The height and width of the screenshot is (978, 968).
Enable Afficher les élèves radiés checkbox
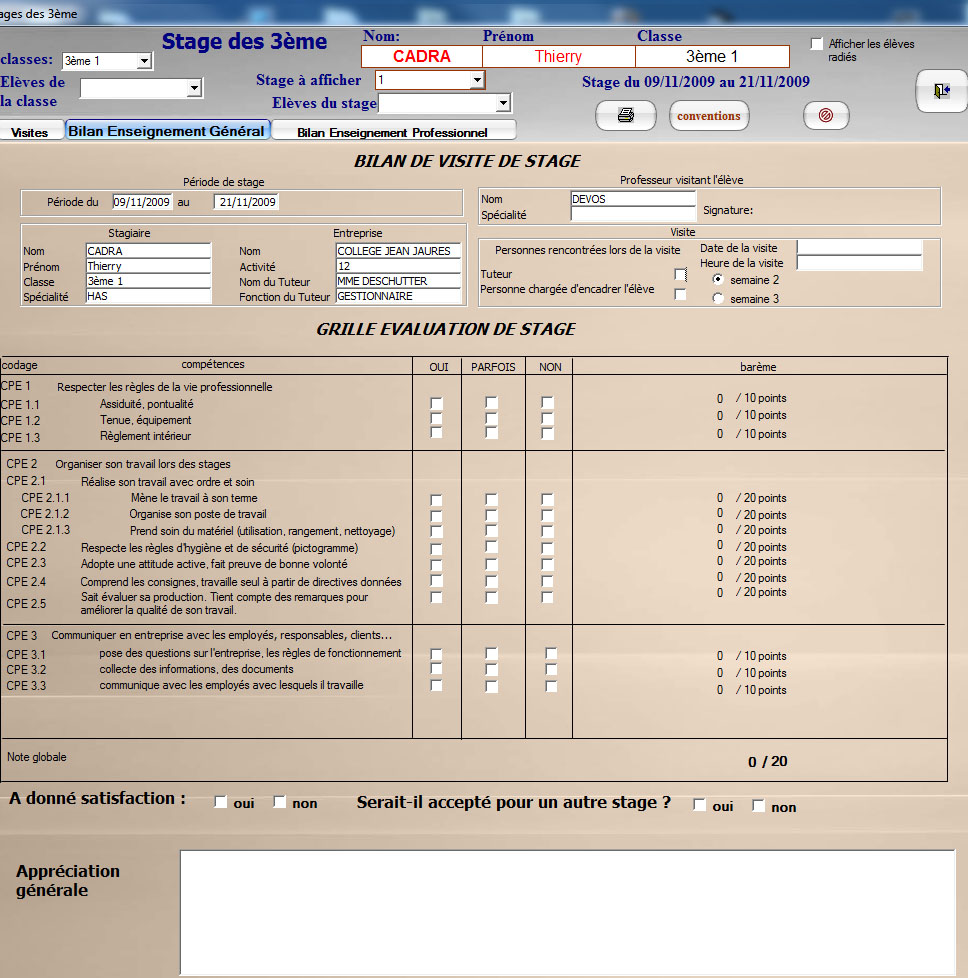click(x=817, y=44)
